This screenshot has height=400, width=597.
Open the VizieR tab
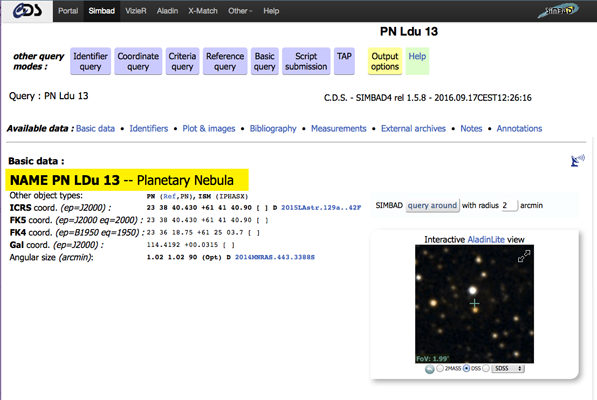[136, 11]
